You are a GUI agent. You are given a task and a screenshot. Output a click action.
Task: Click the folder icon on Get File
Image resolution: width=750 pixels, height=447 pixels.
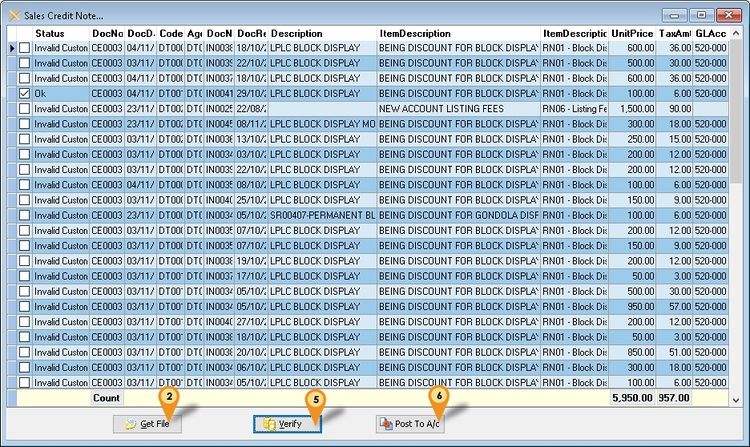(130, 424)
